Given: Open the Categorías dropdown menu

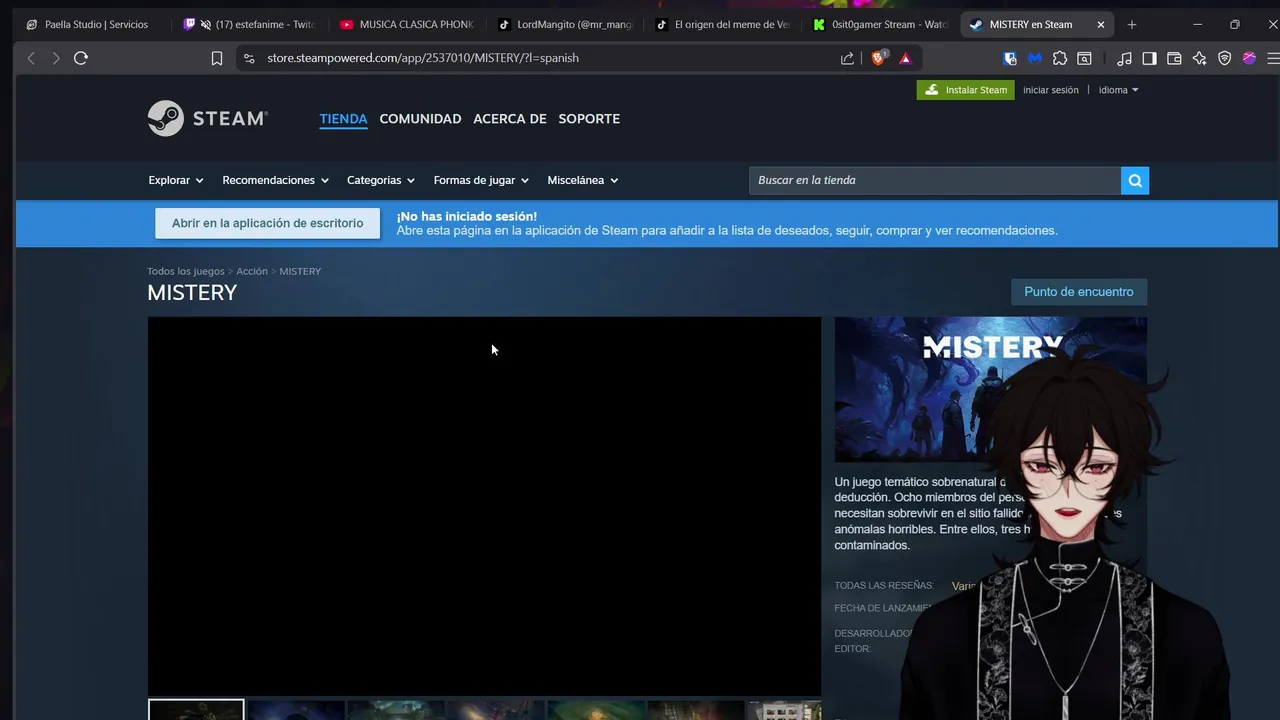Looking at the screenshot, I should point(381,180).
